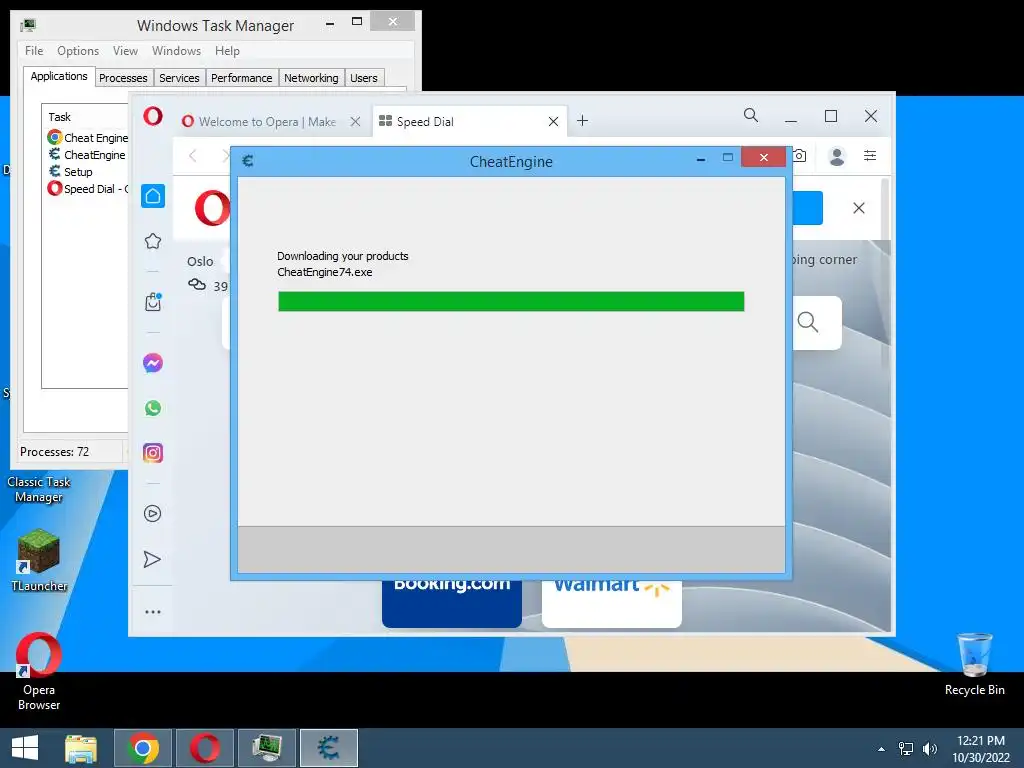Click Speed Dial search magnifier icon

click(808, 322)
